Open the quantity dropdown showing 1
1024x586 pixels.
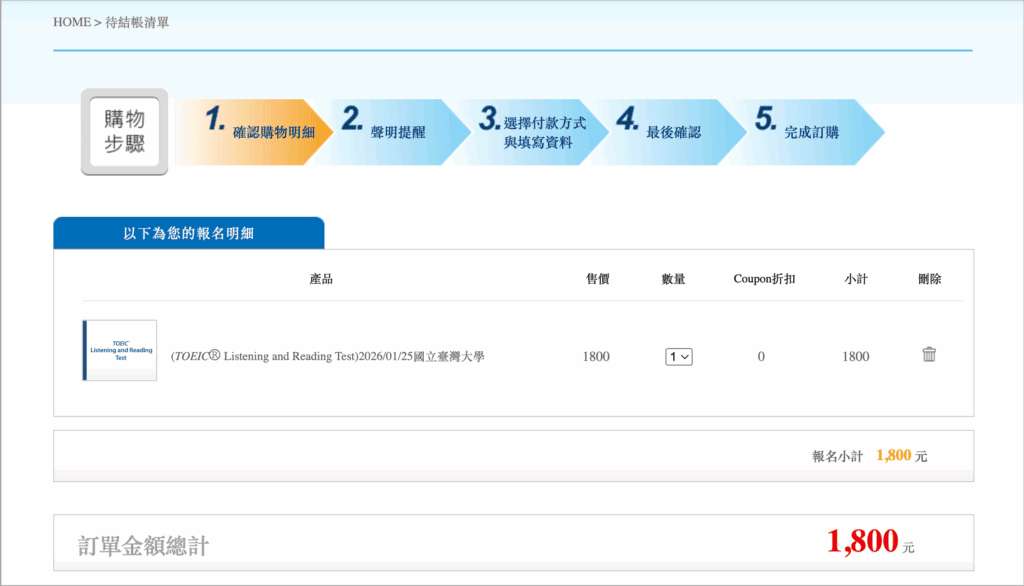click(x=679, y=357)
